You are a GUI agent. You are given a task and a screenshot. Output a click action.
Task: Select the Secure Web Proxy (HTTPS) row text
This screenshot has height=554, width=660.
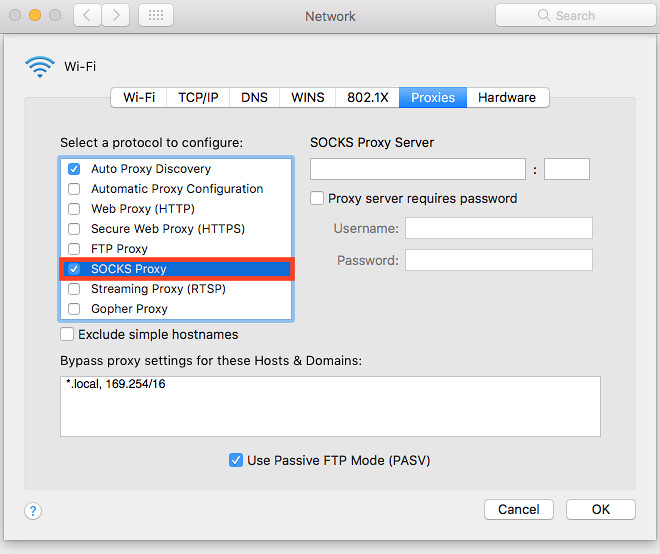[x=168, y=229]
